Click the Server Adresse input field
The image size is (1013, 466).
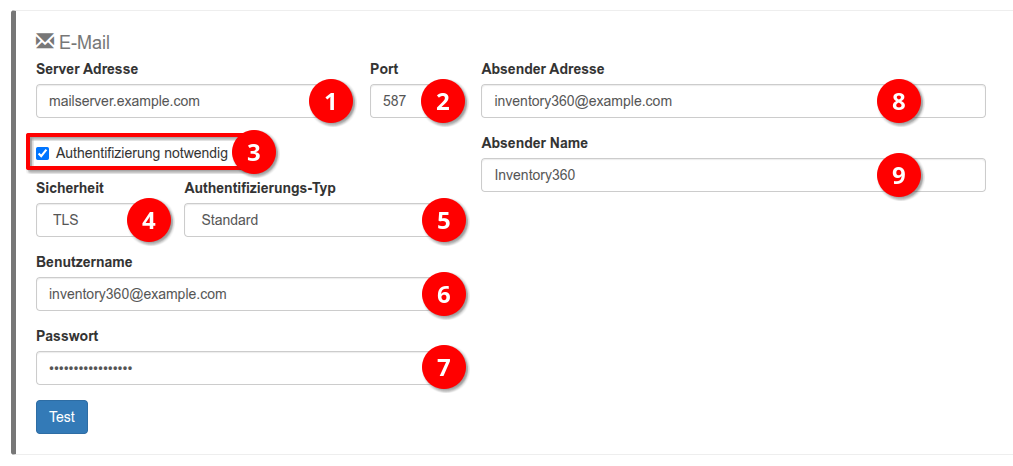170,101
